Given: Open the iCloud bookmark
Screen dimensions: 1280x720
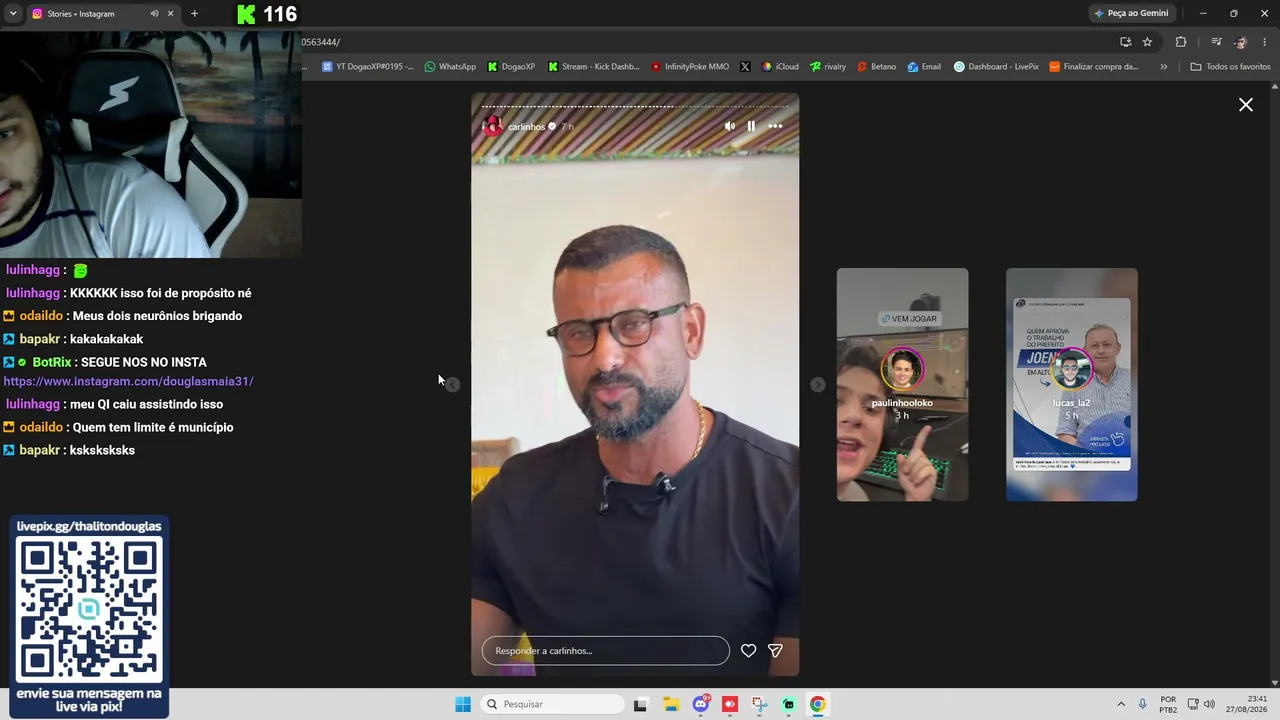Looking at the screenshot, I should [x=780, y=67].
